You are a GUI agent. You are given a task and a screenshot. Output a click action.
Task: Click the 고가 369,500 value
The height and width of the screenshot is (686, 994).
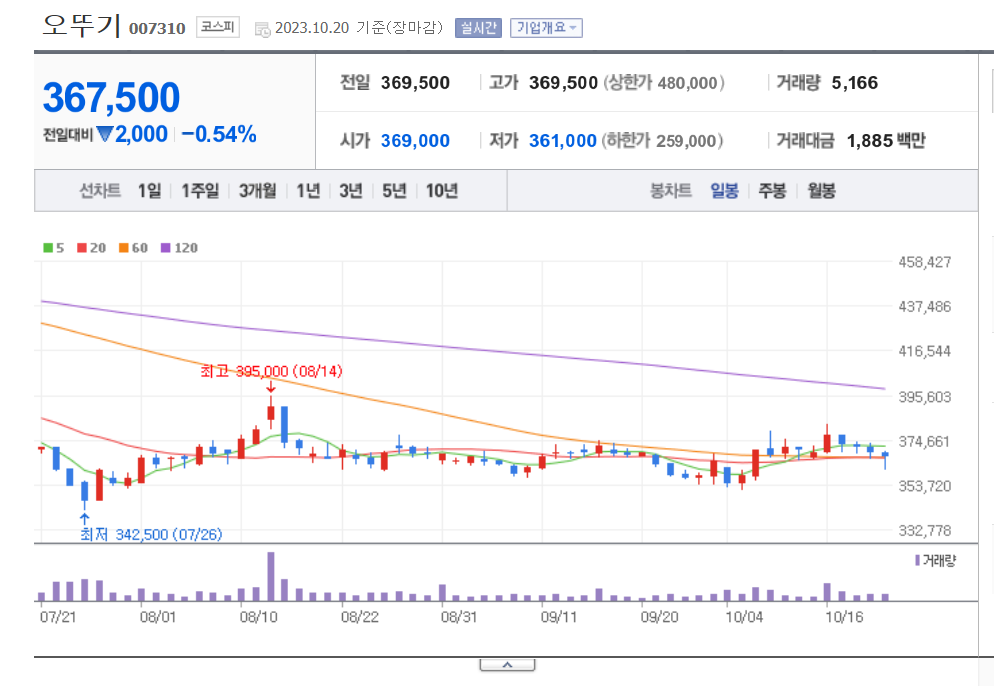point(564,83)
